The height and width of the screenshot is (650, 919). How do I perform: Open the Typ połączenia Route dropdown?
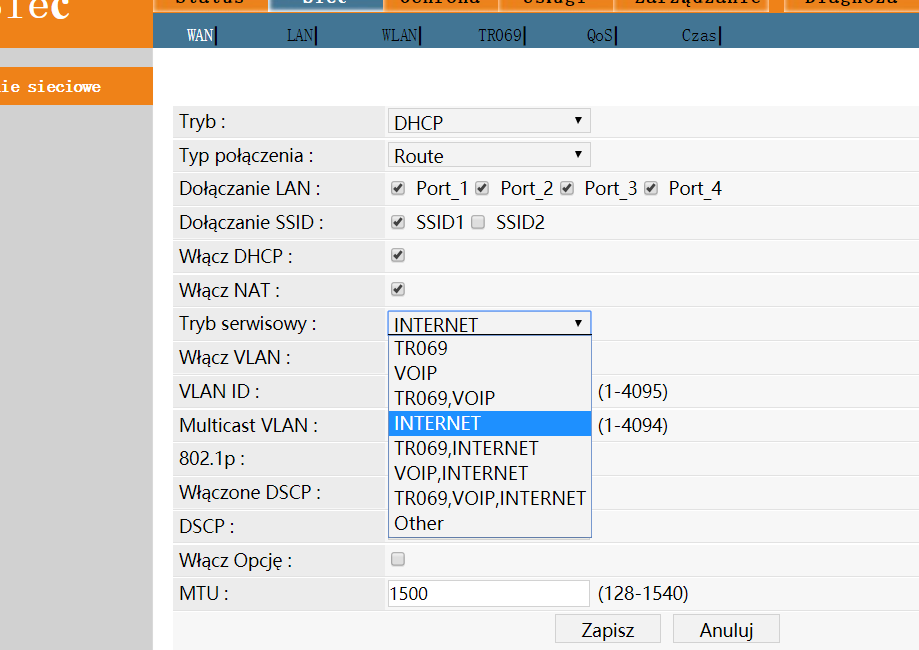(x=489, y=155)
